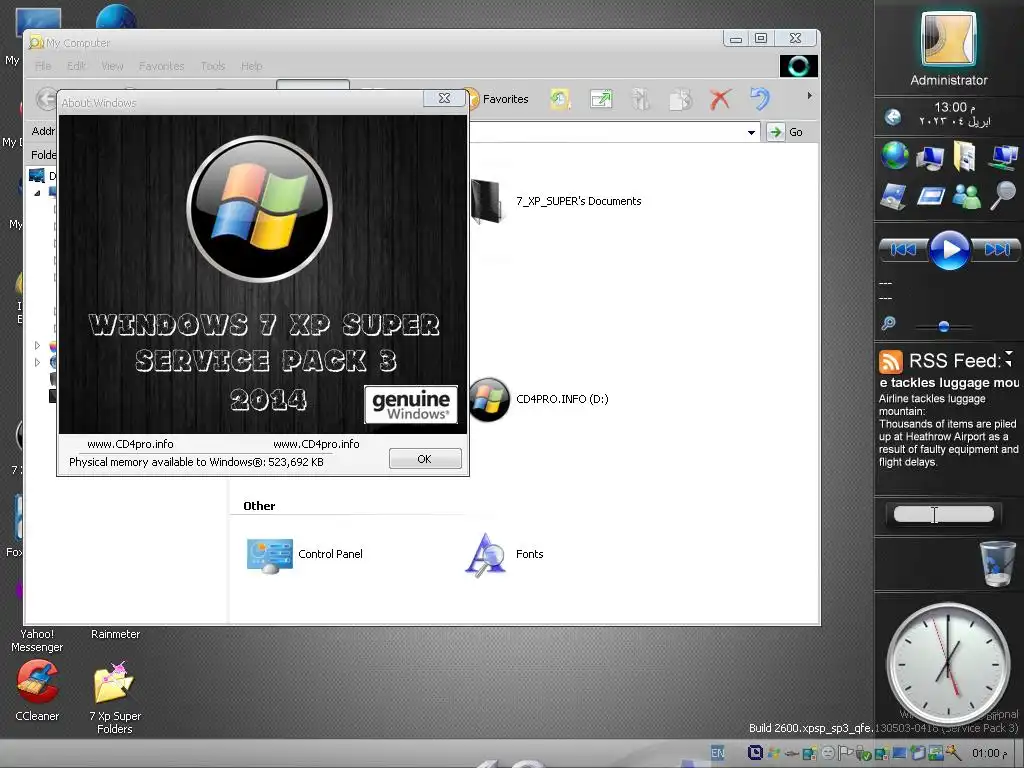The image size is (1024, 768).
Task: Click the Administrator user picture
Action: (x=948, y=39)
